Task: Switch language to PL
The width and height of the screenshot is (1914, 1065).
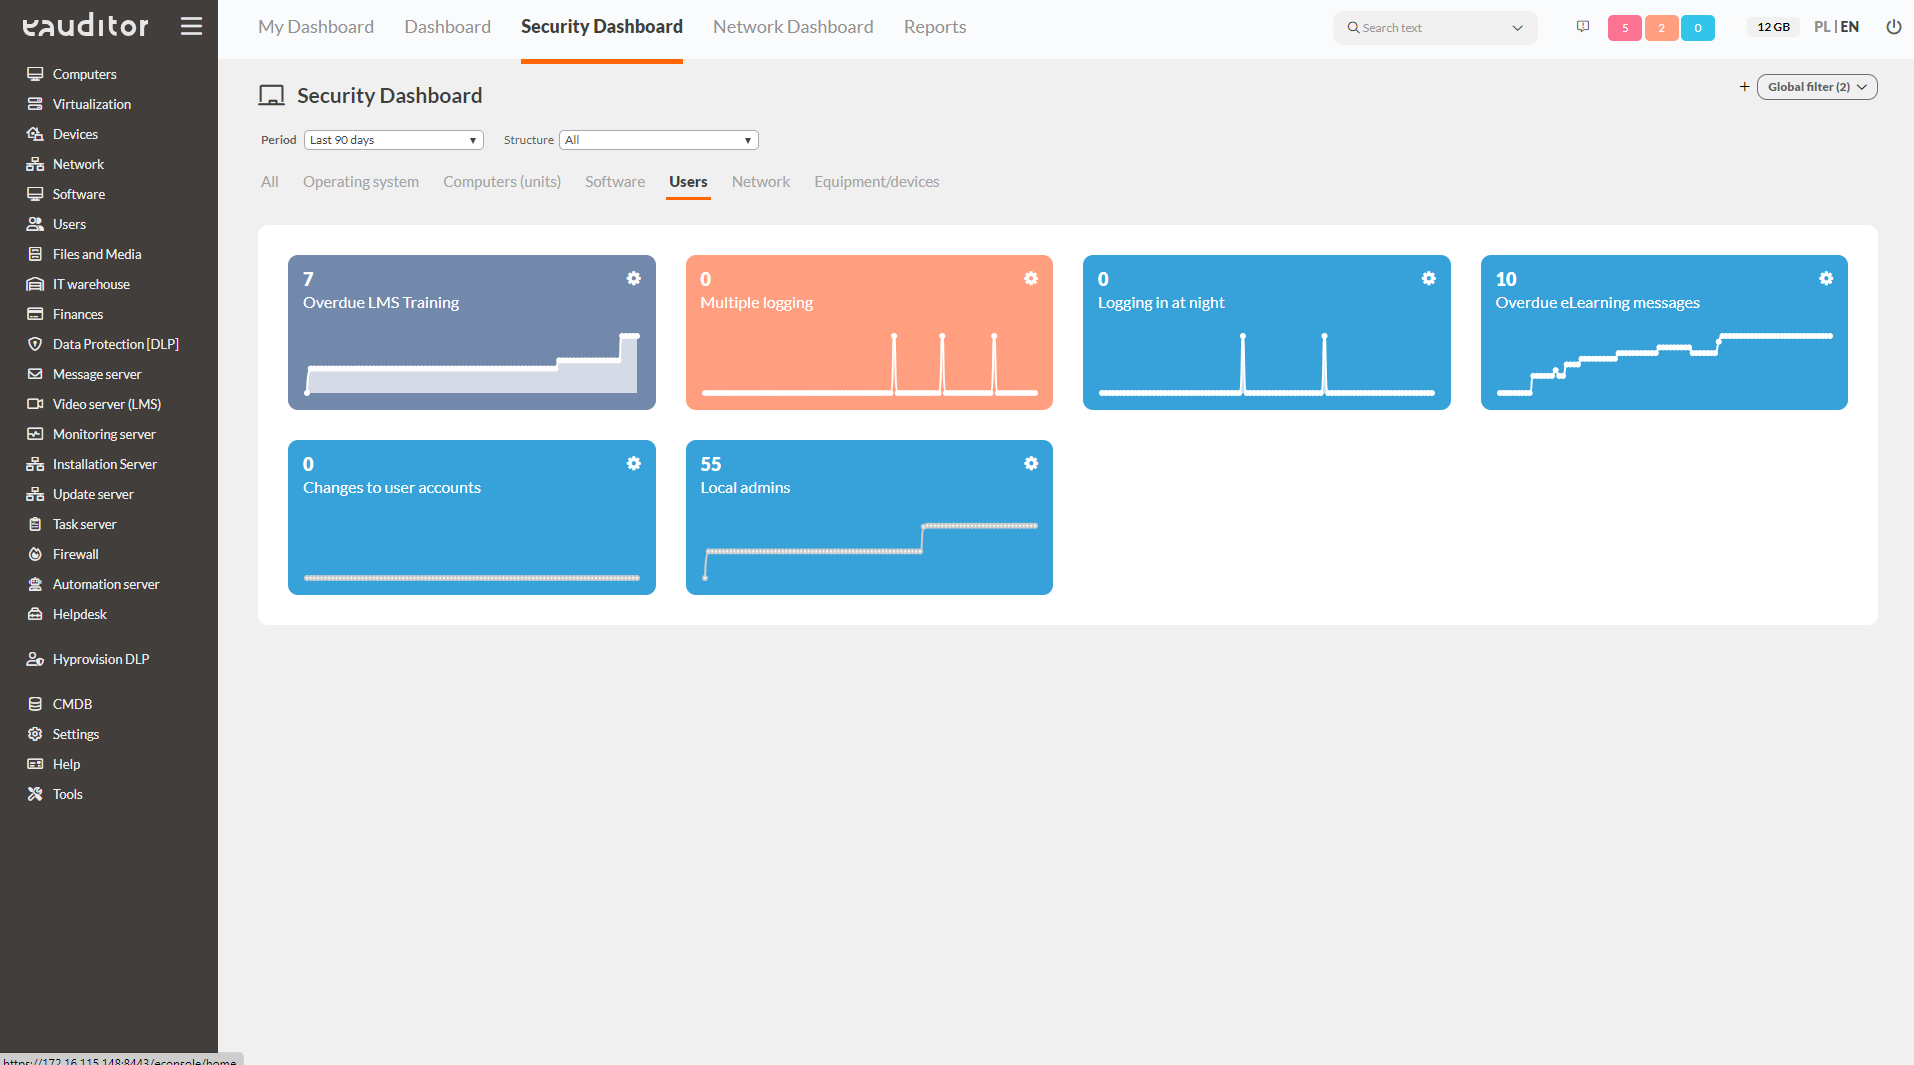Action: click(1821, 27)
